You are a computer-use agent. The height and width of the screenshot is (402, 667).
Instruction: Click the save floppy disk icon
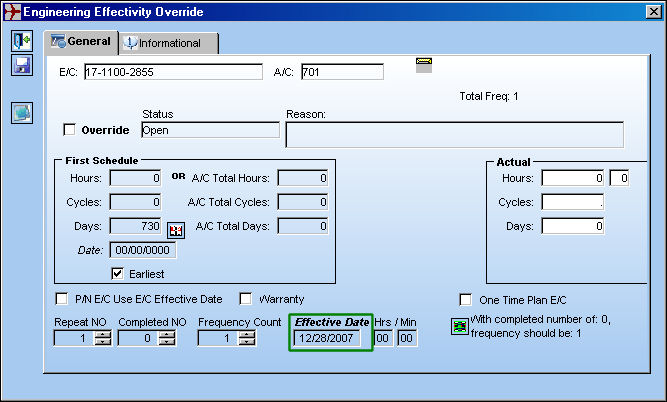coord(22,66)
